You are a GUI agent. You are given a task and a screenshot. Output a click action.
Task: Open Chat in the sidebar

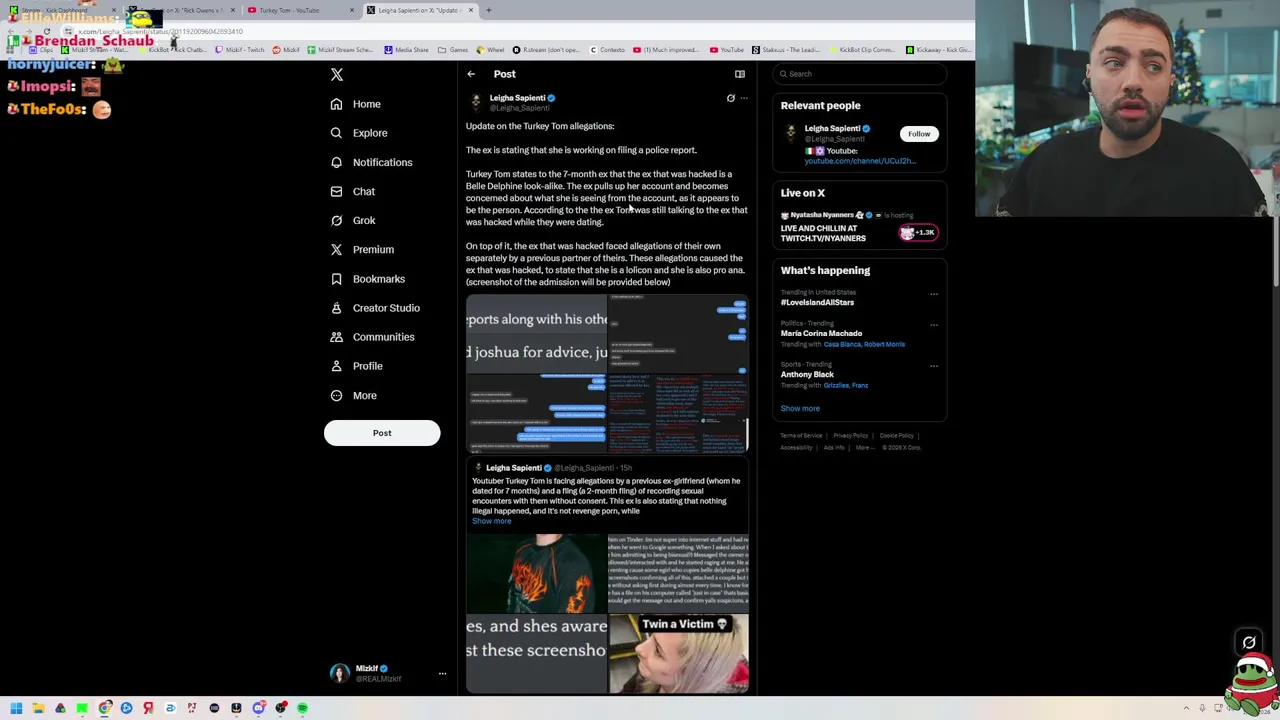click(364, 191)
